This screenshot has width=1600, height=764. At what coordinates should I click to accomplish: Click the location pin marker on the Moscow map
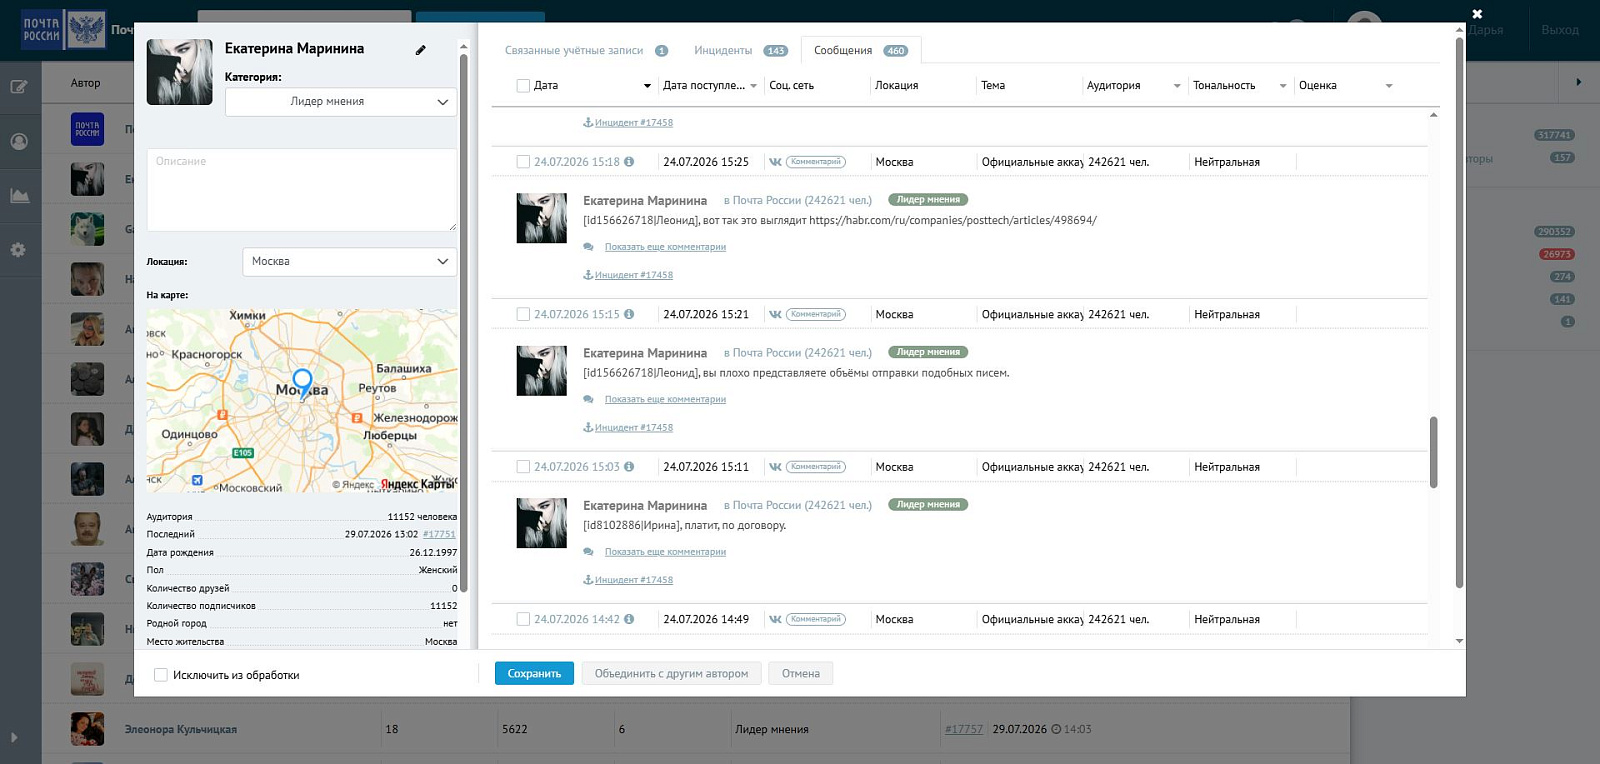point(302,383)
